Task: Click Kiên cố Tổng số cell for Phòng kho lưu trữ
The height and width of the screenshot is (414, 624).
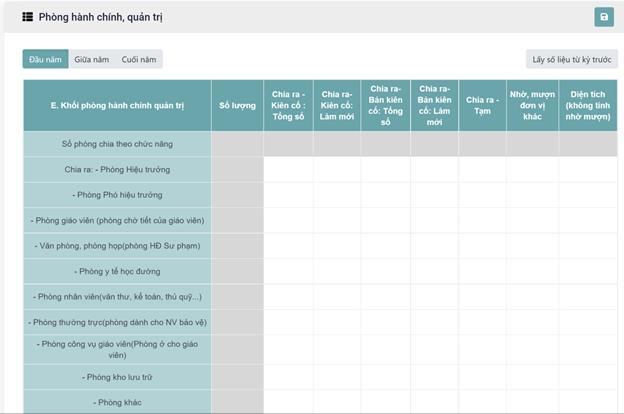Action: click(x=288, y=376)
